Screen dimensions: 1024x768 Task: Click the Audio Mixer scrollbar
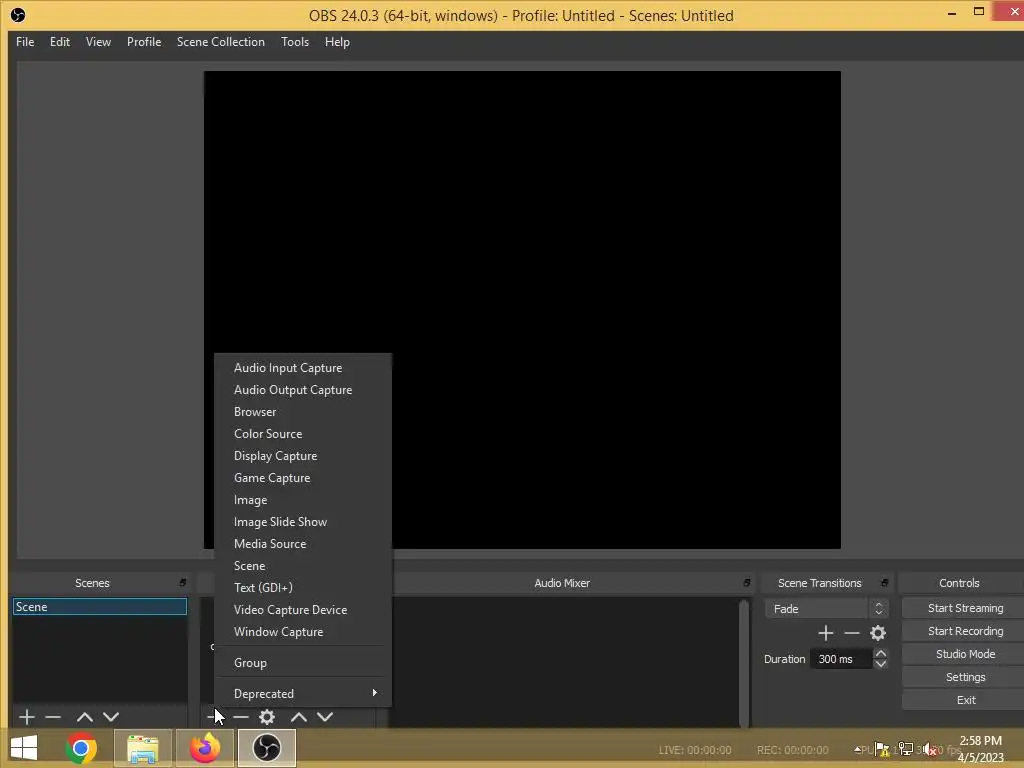pos(743,663)
